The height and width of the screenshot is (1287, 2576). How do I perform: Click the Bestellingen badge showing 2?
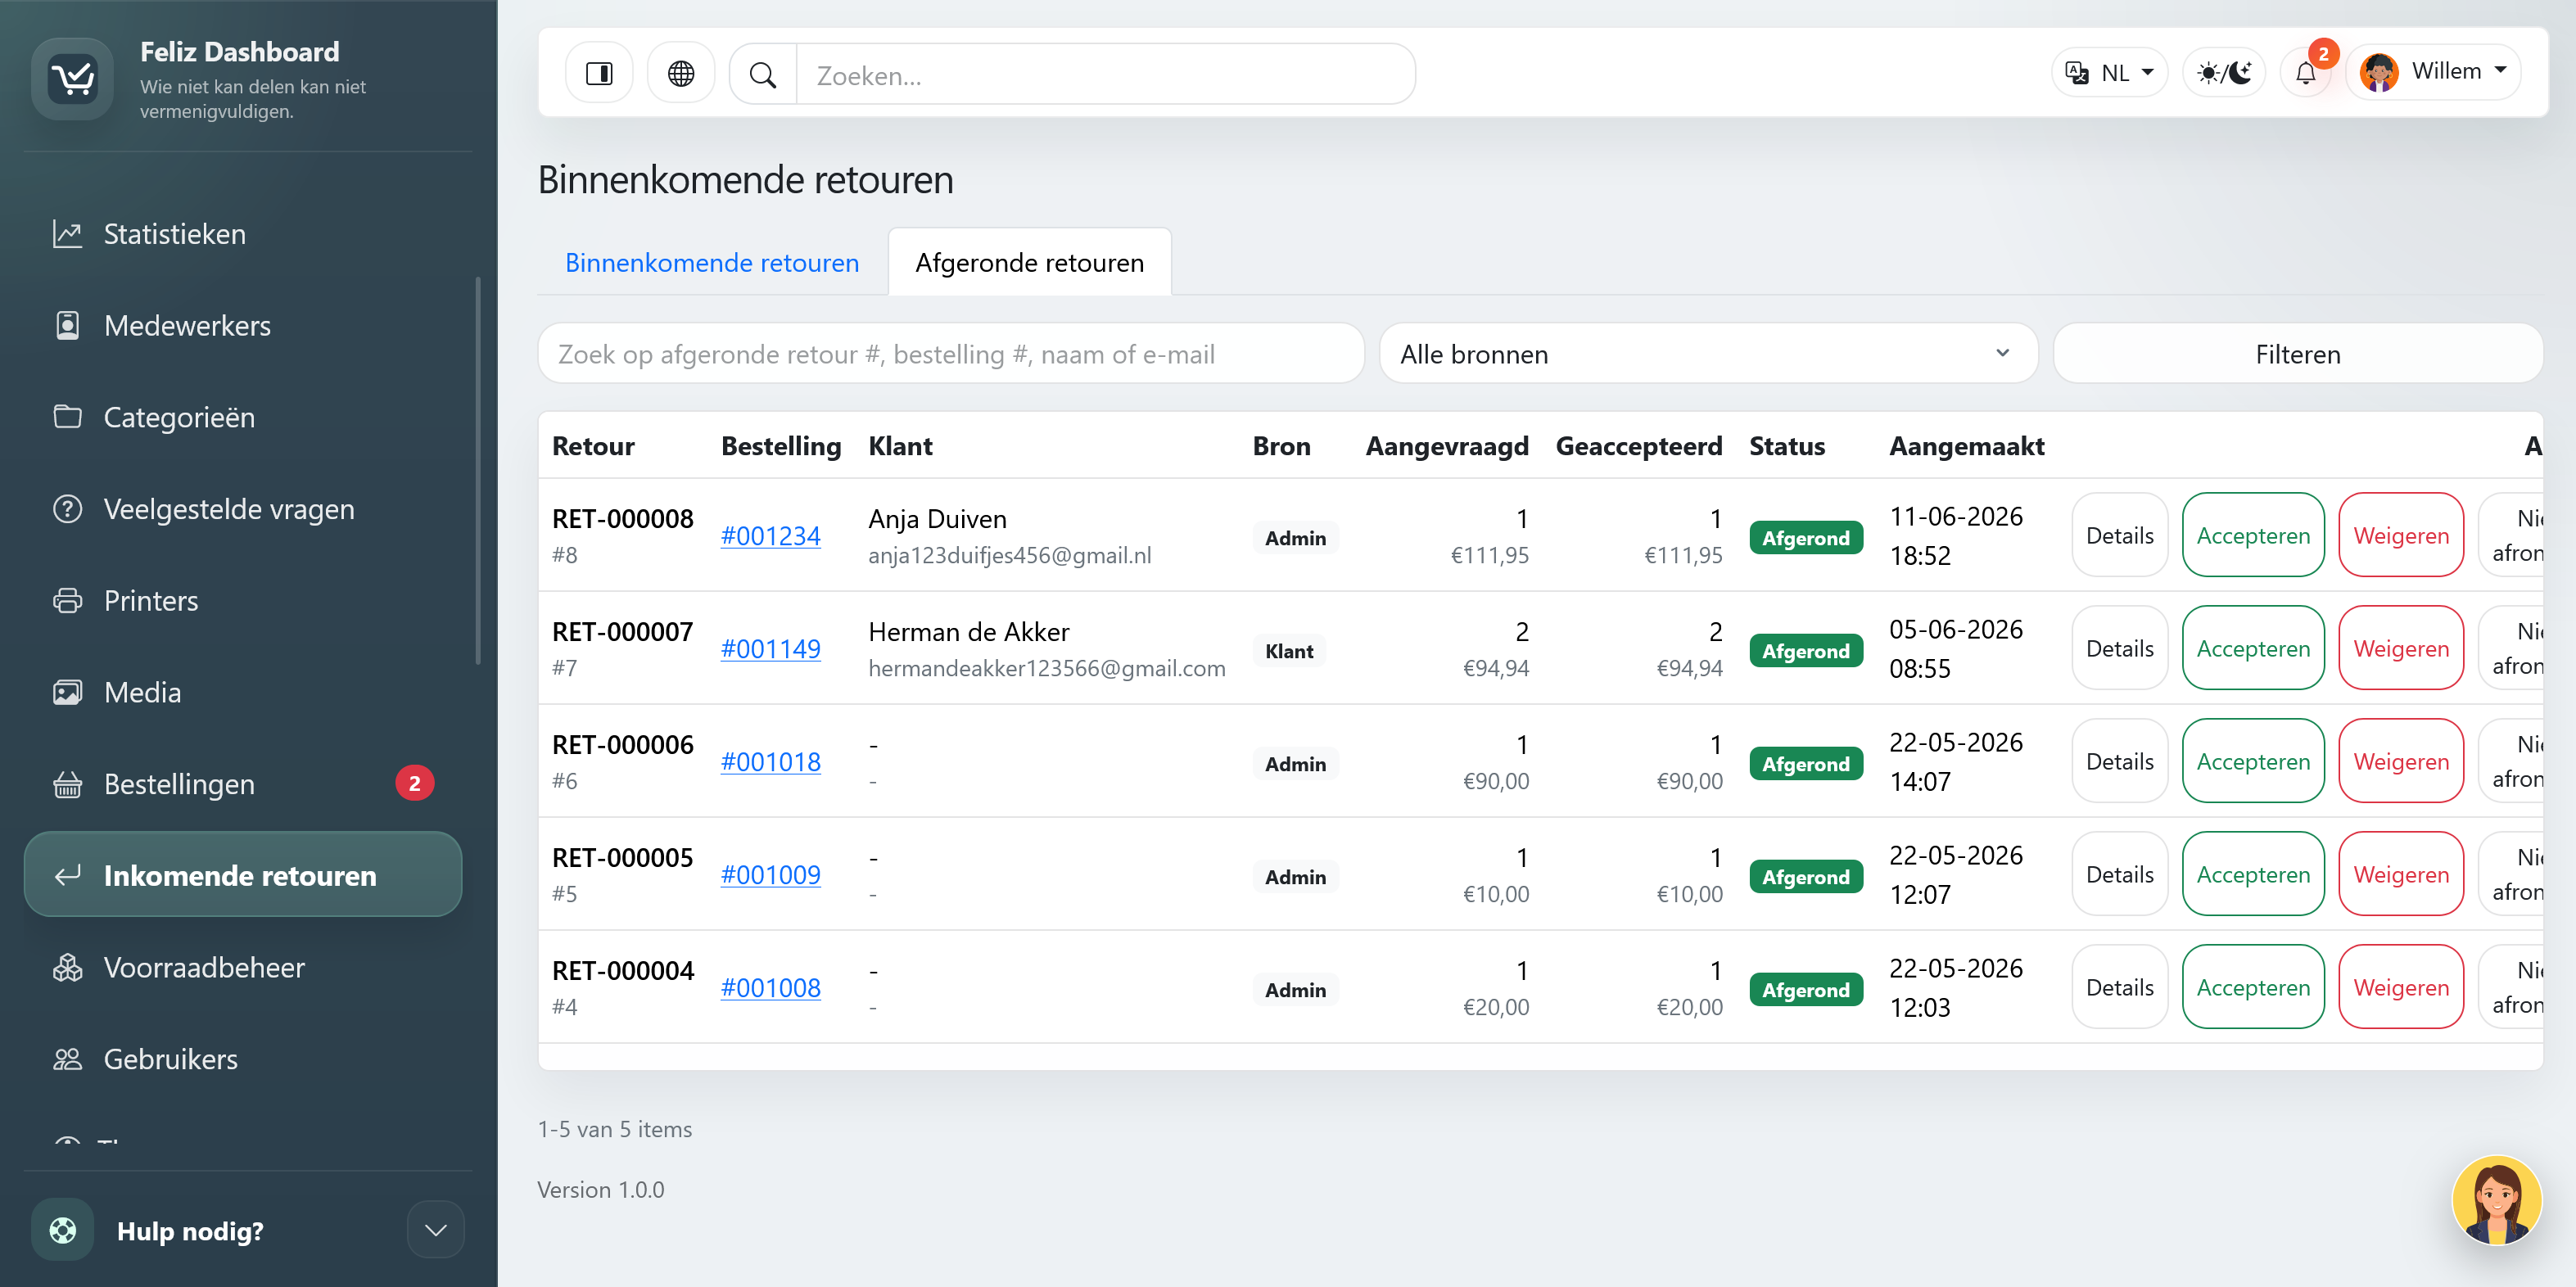tap(414, 783)
